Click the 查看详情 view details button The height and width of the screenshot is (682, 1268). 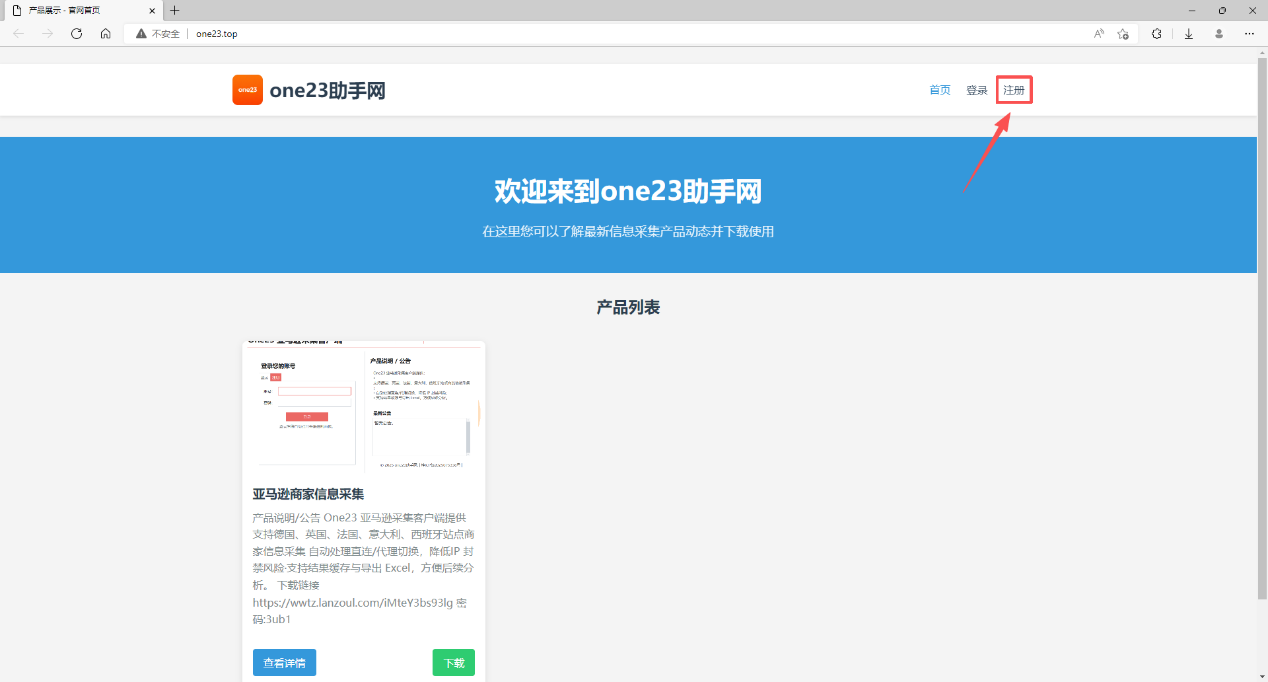click(284, 663)
